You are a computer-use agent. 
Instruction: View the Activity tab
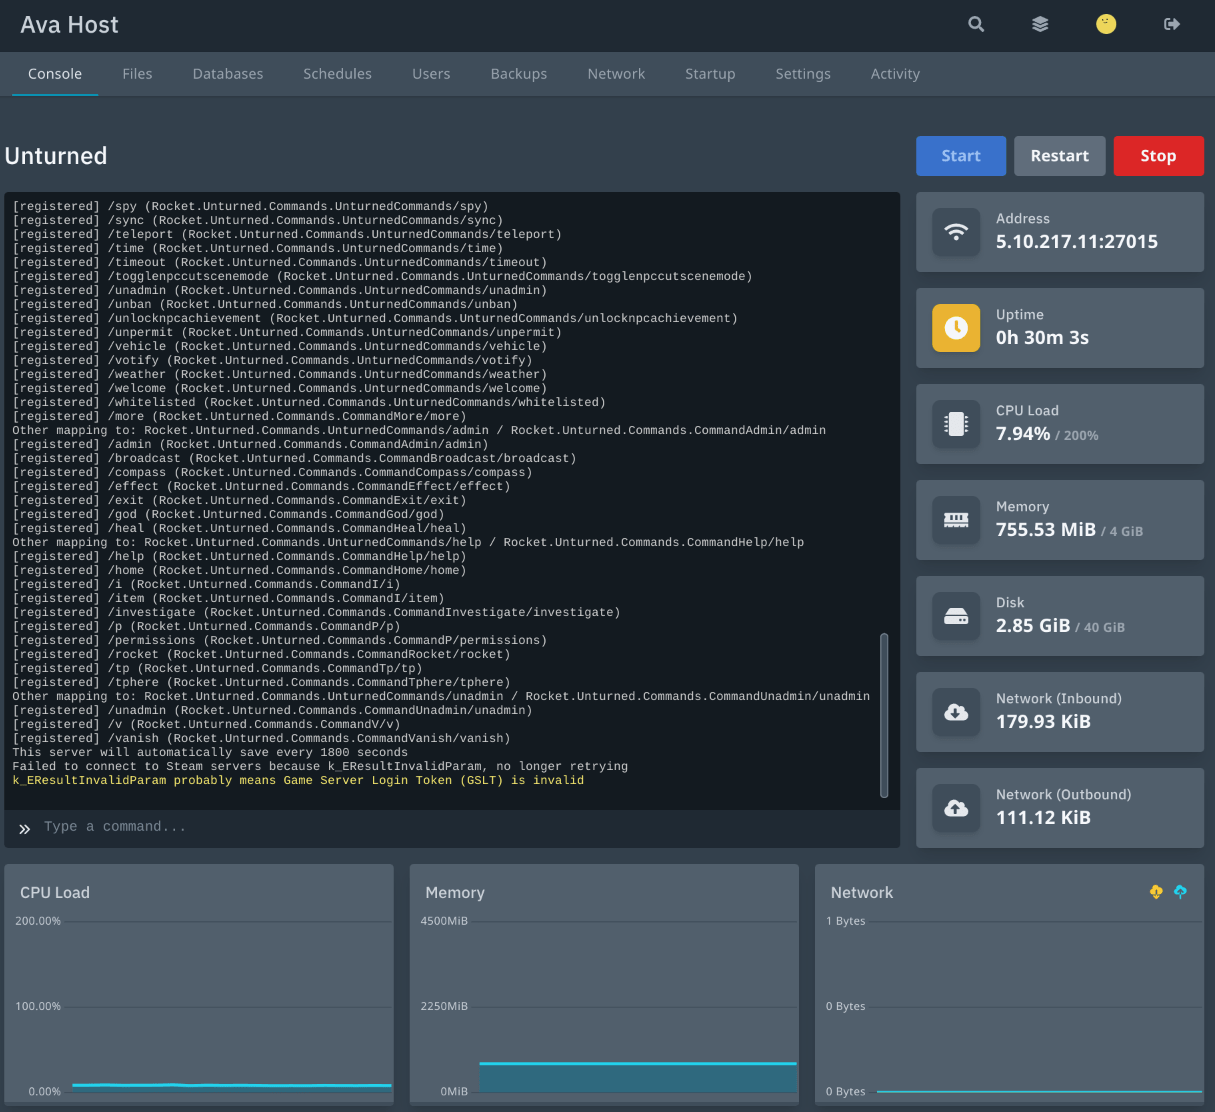pyautogui.click(x=895, y=74)
